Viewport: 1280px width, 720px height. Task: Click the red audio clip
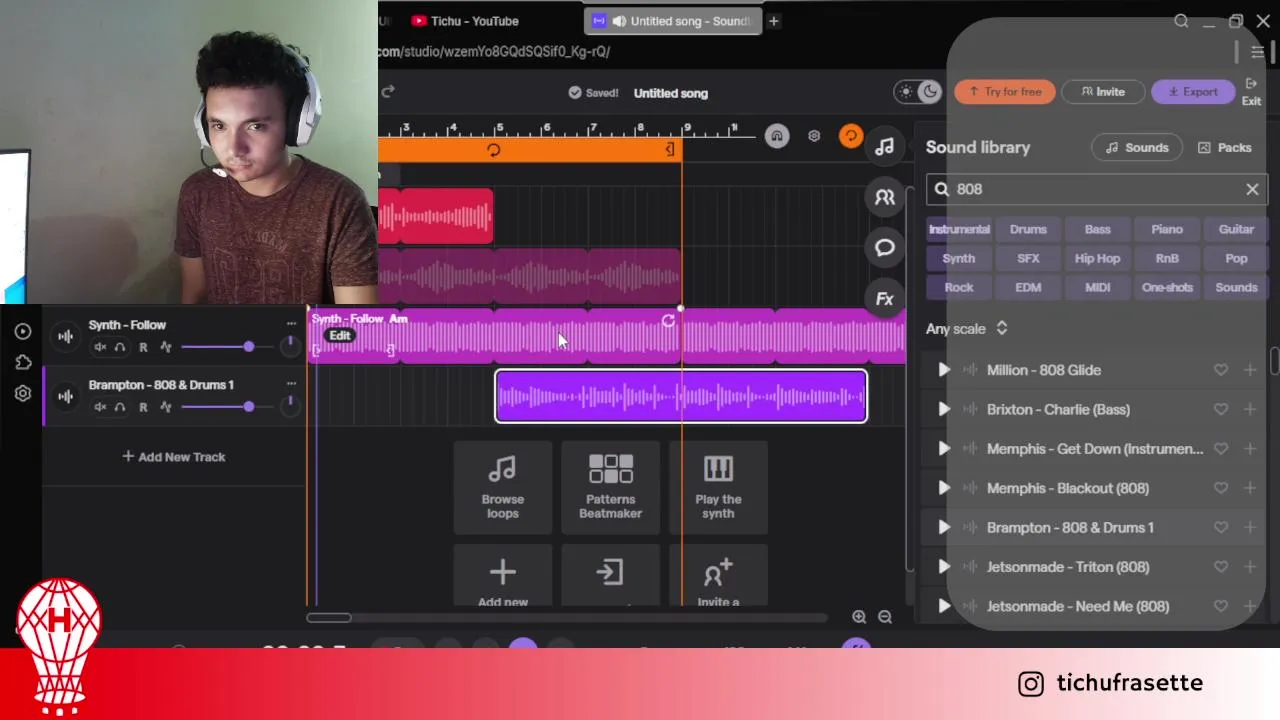436,216
